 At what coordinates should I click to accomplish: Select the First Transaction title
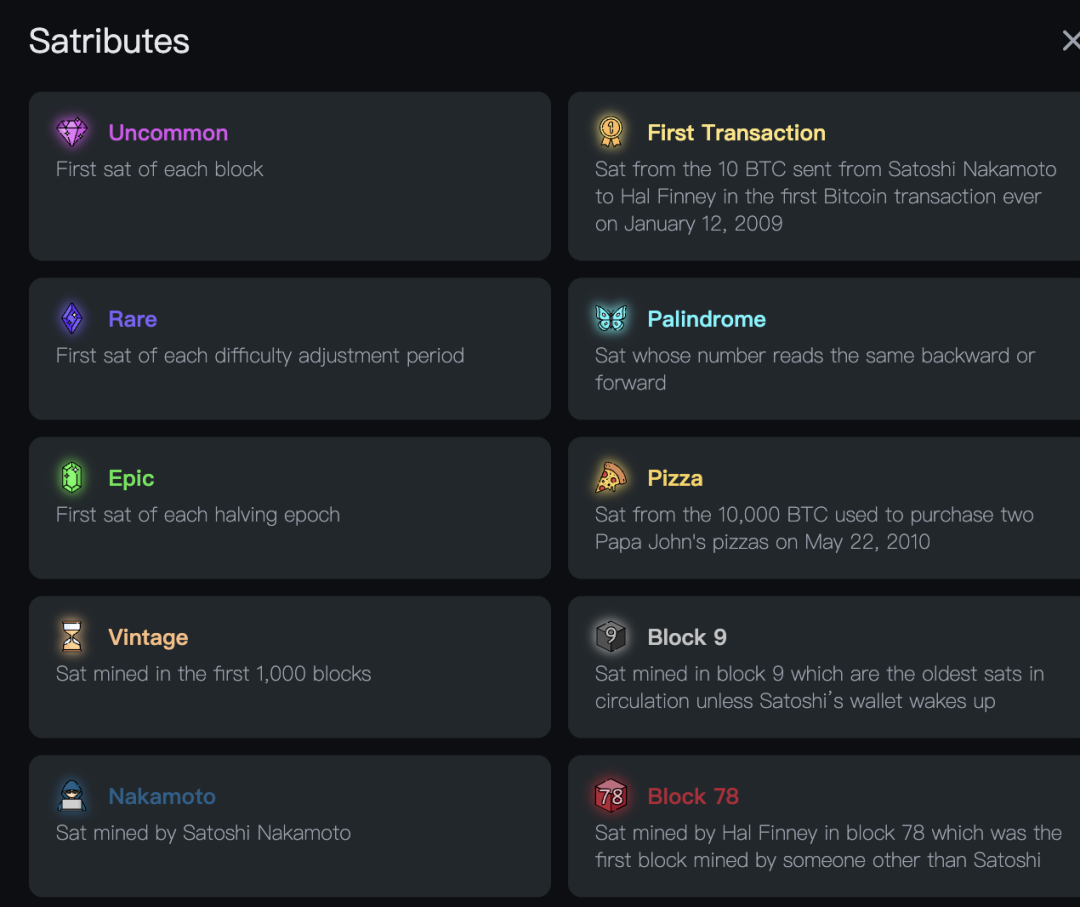[736, 133]
